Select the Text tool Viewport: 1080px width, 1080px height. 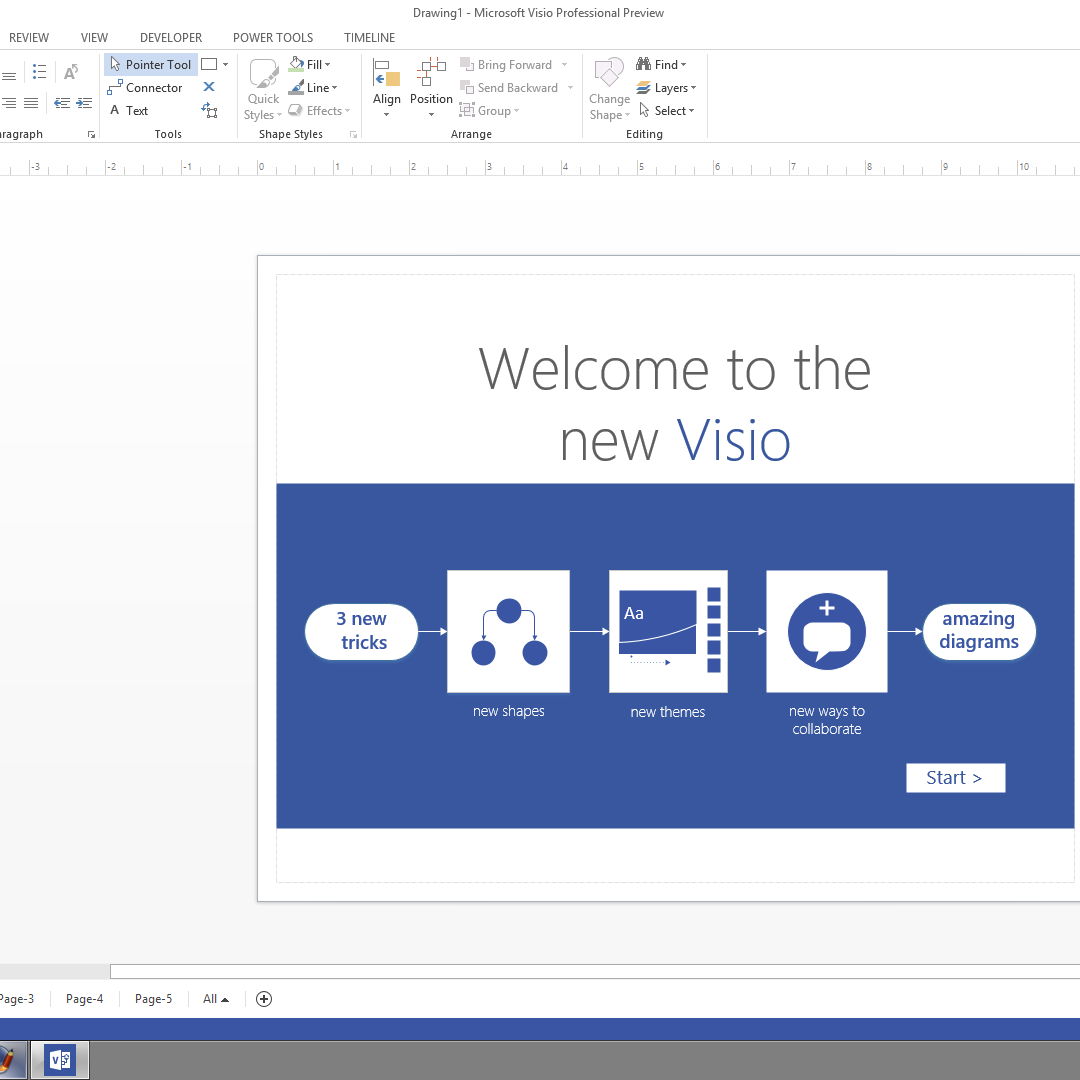point(131,110)
